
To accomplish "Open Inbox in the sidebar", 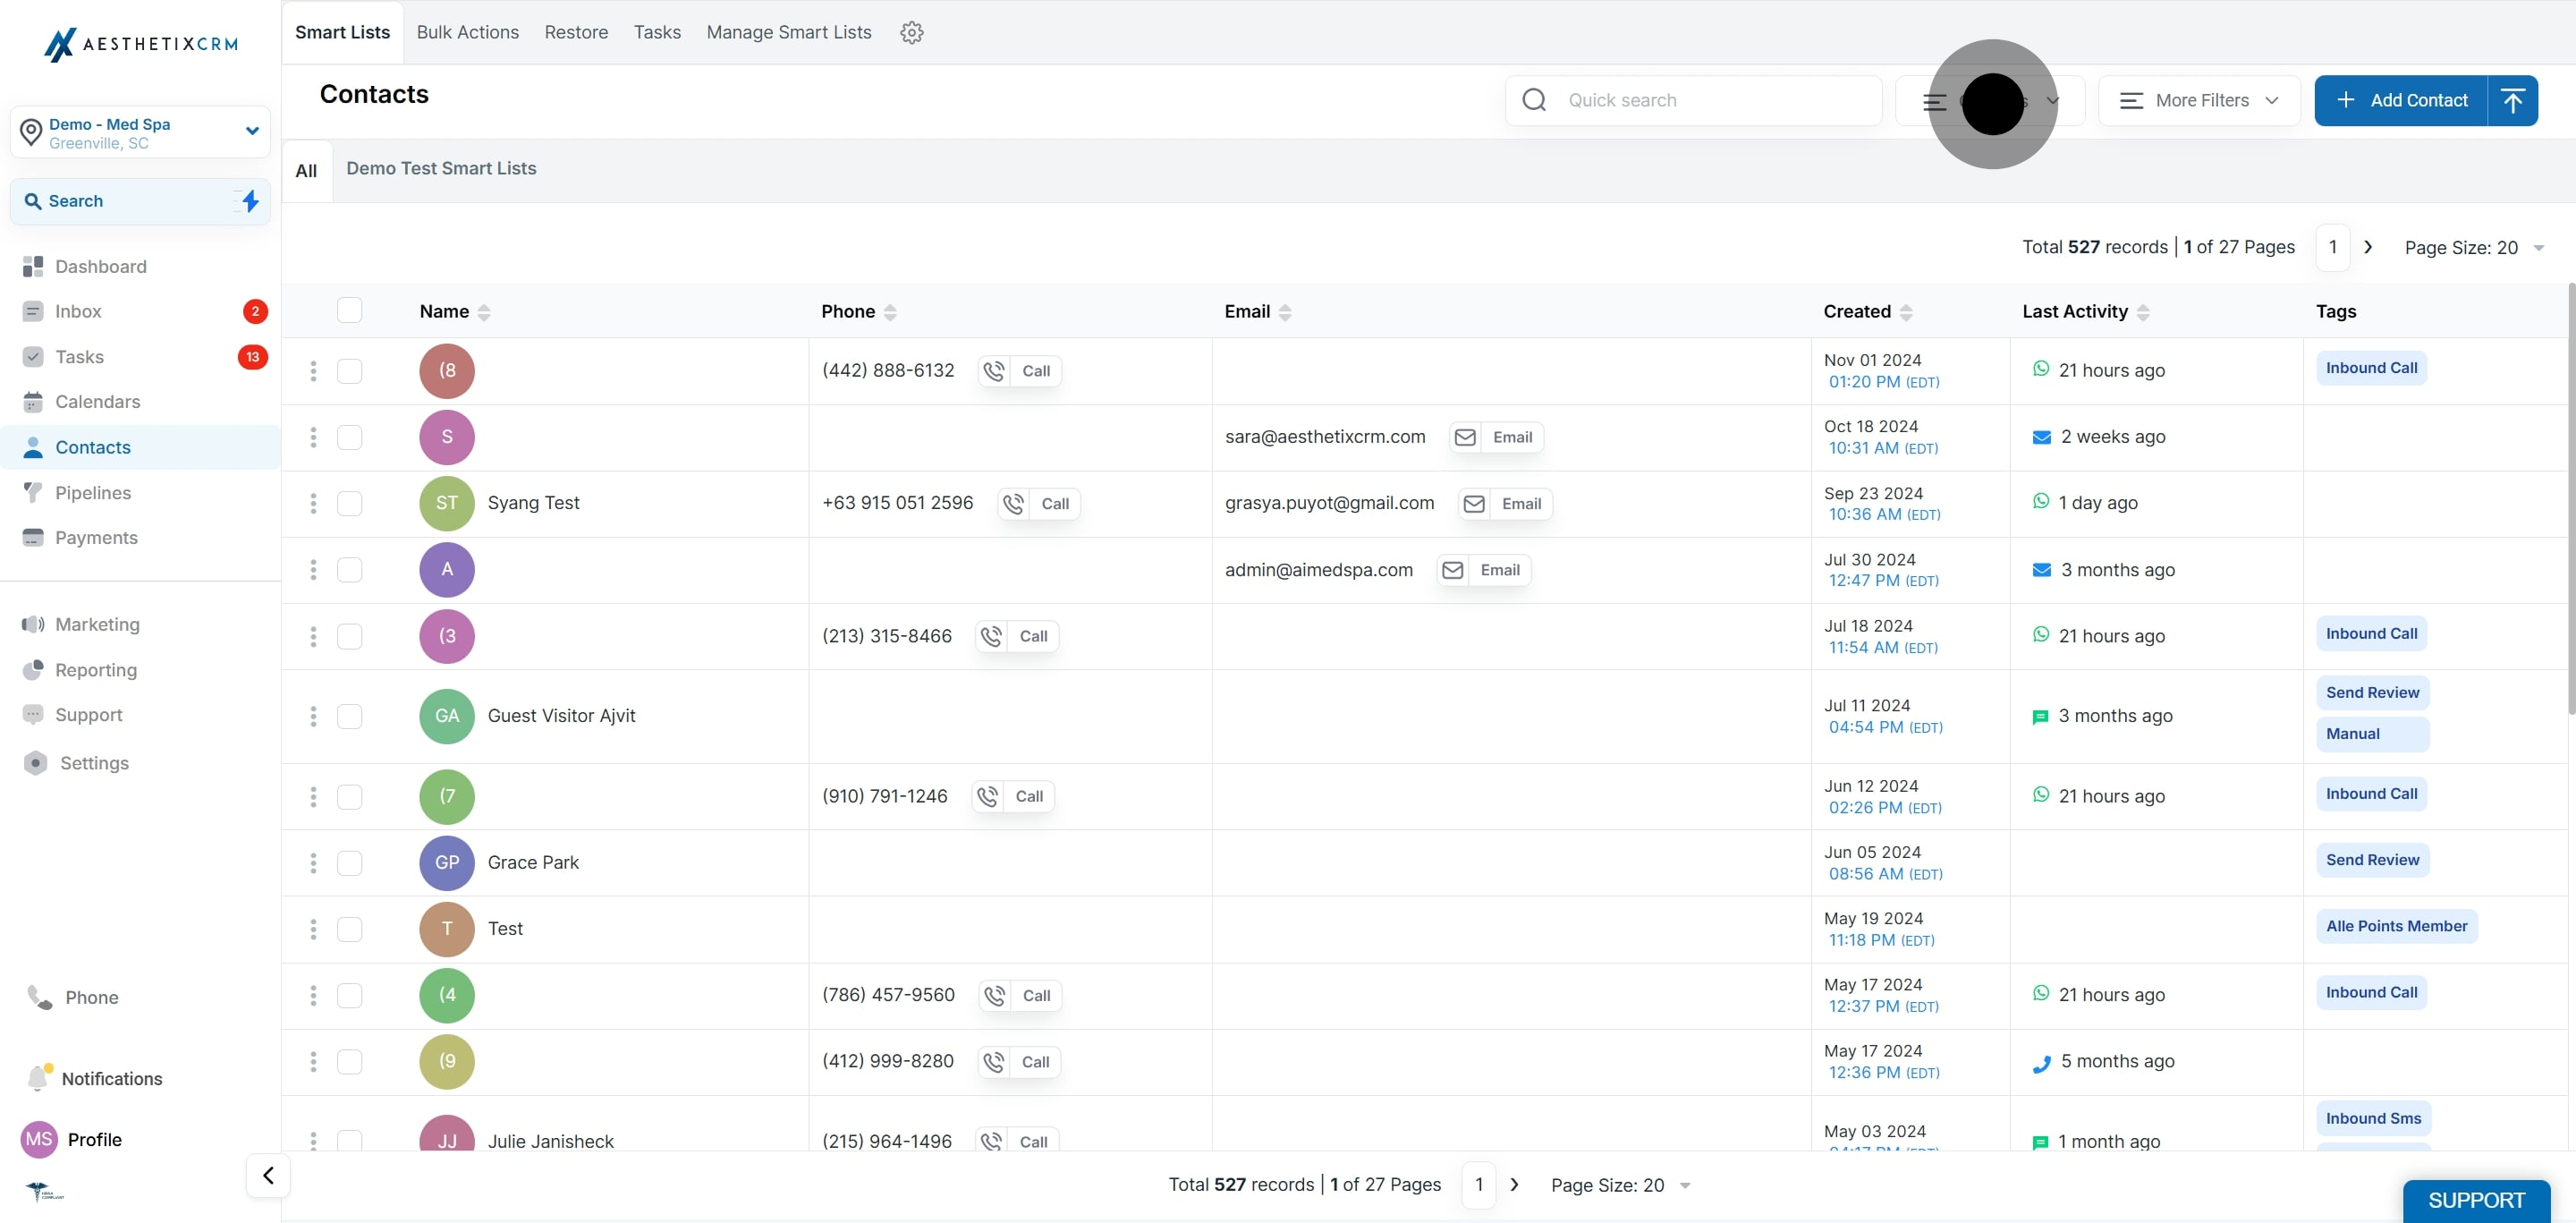I will click(78, 311).
